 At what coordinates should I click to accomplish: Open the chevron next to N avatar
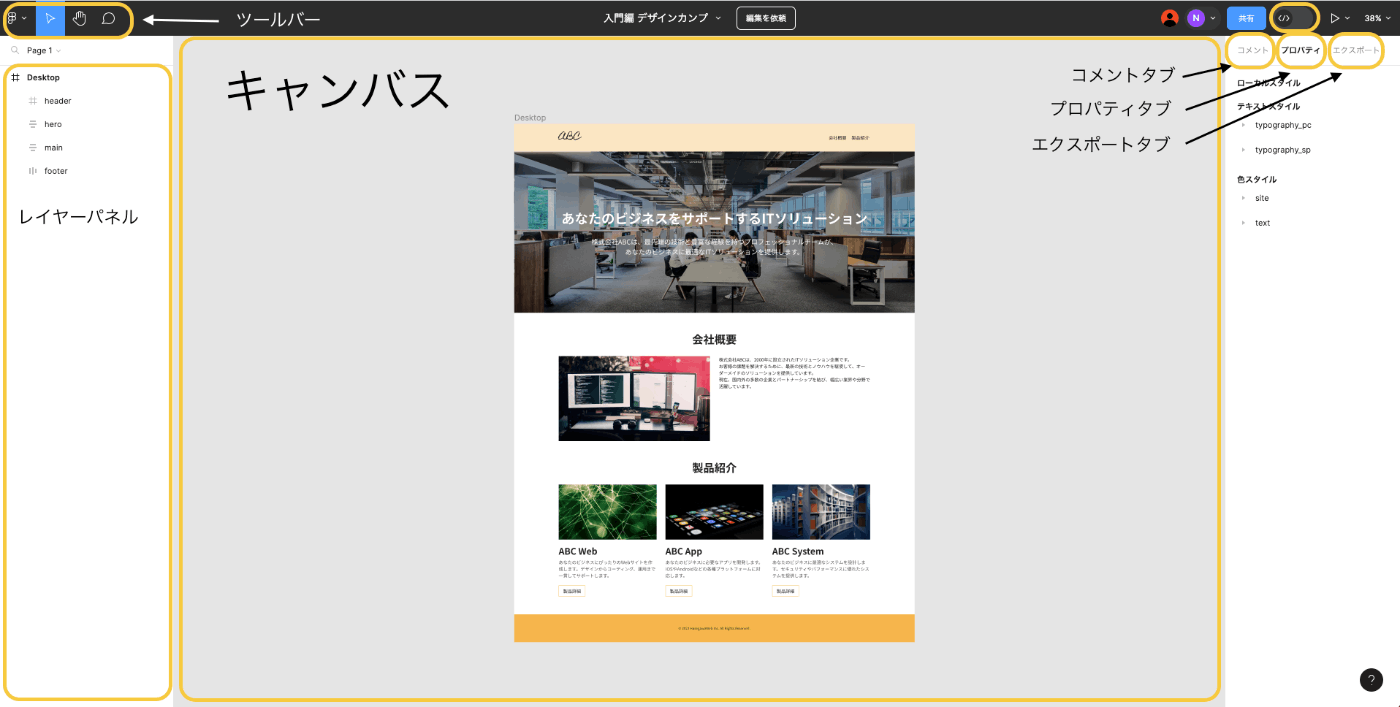pos(1213,18)
